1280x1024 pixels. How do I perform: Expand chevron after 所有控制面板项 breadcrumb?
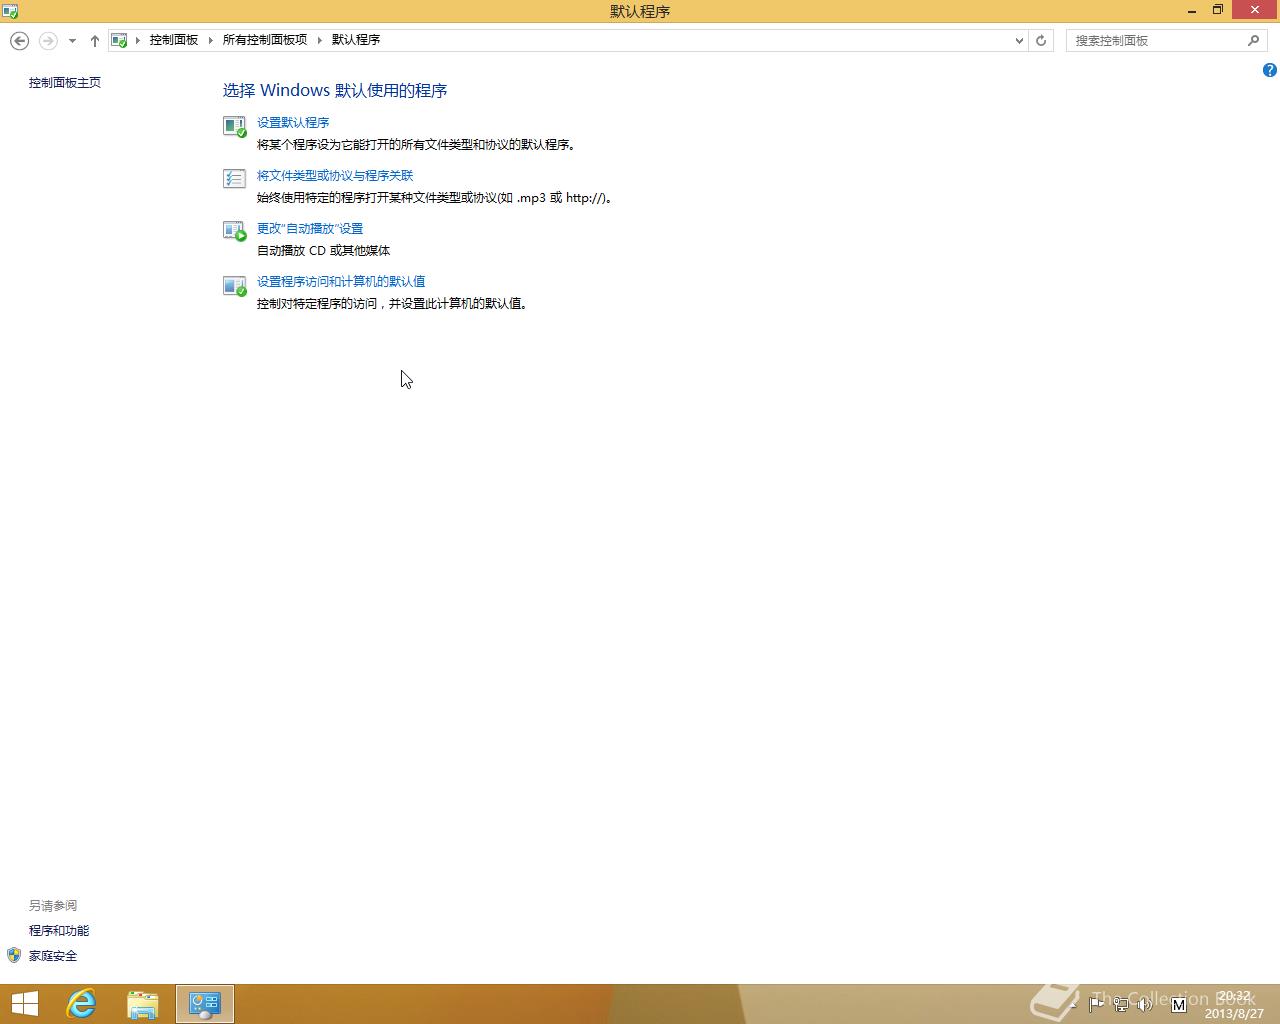tap(320, 40)
